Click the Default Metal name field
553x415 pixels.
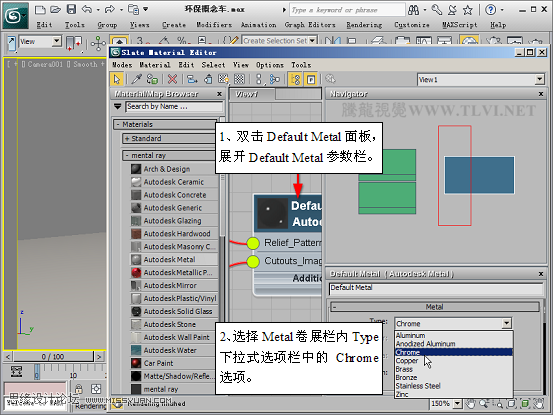coord(435,288)
